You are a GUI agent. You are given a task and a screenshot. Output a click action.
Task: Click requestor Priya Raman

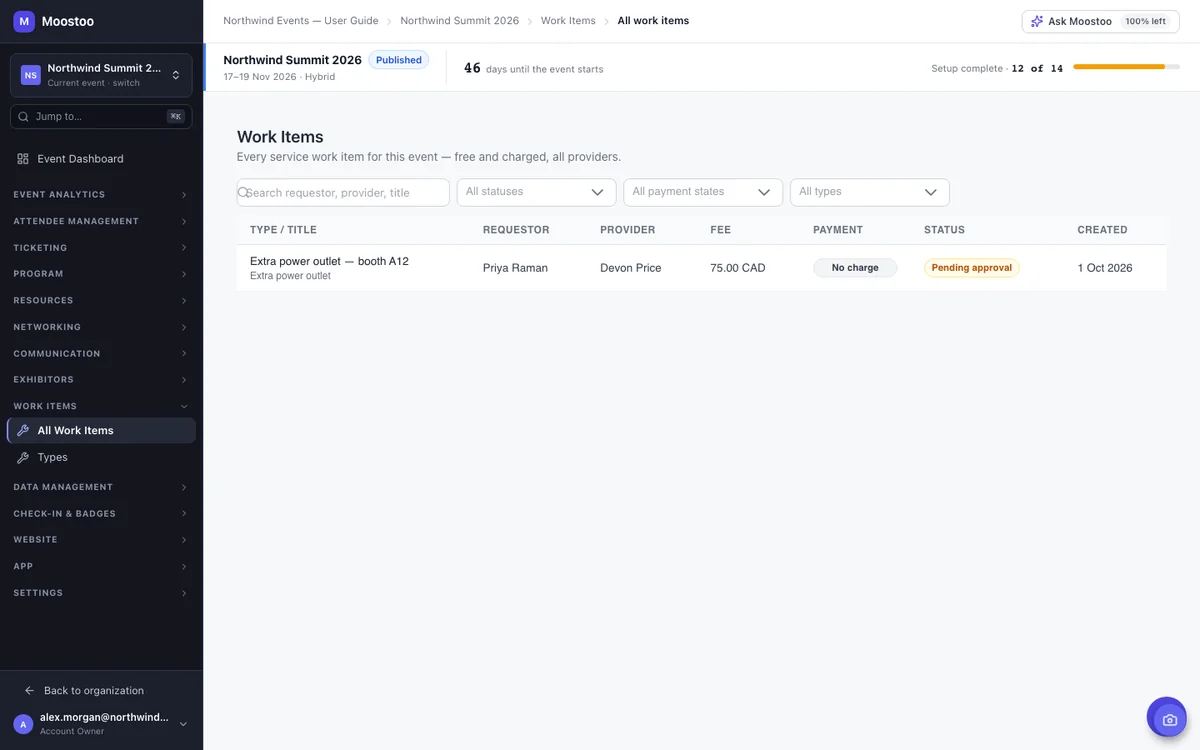coord(515,268)
